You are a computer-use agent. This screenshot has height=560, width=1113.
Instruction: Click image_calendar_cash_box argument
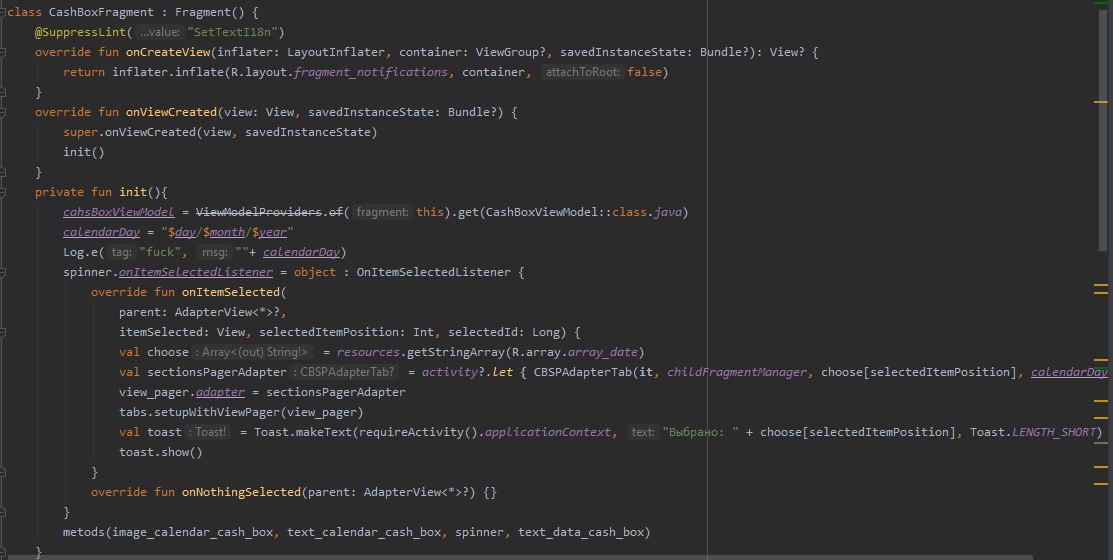(x=192, y=532)
